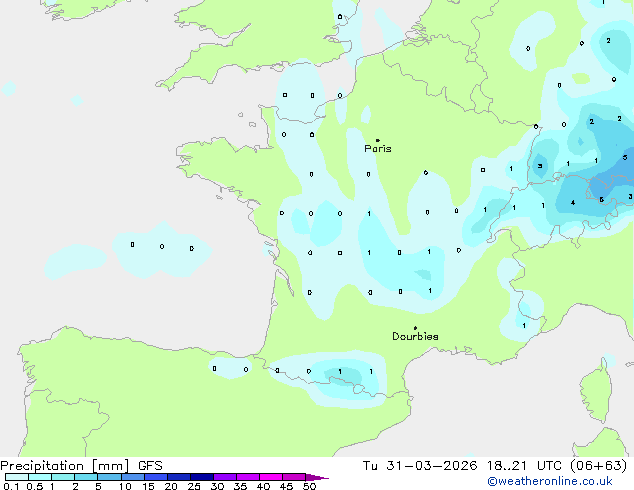Click the '45' legend label
The height and width of the screenshot is (490, 634).
point(286,486)
